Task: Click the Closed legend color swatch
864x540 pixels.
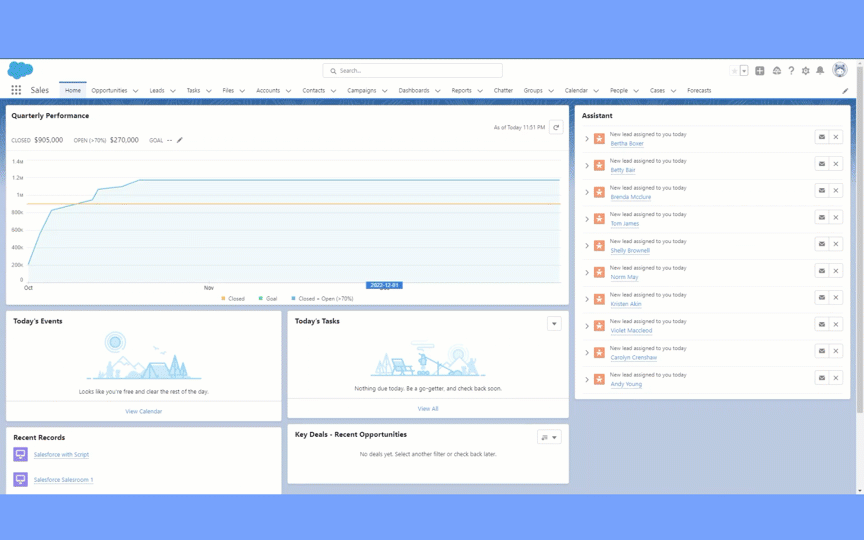Action: (223, 298)
